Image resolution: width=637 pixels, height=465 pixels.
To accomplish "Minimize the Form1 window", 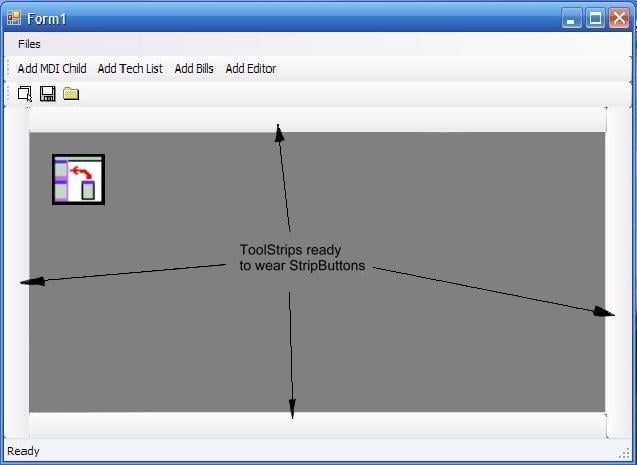I will 572,19.
